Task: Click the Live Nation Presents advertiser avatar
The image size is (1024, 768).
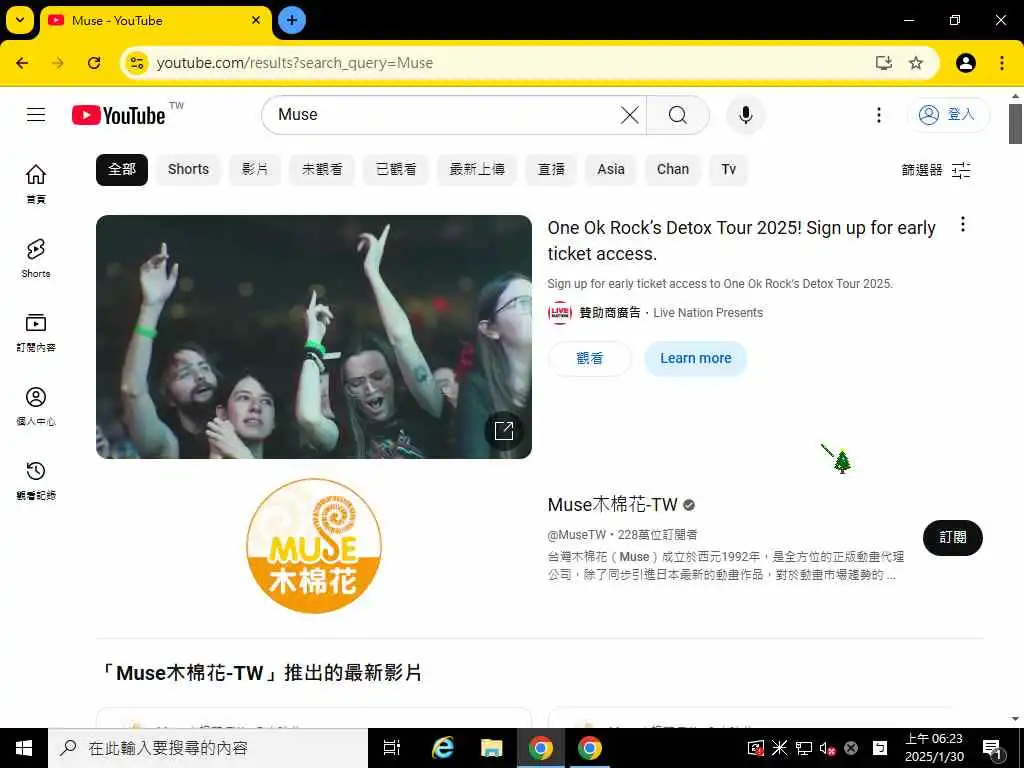Action: 560,313
